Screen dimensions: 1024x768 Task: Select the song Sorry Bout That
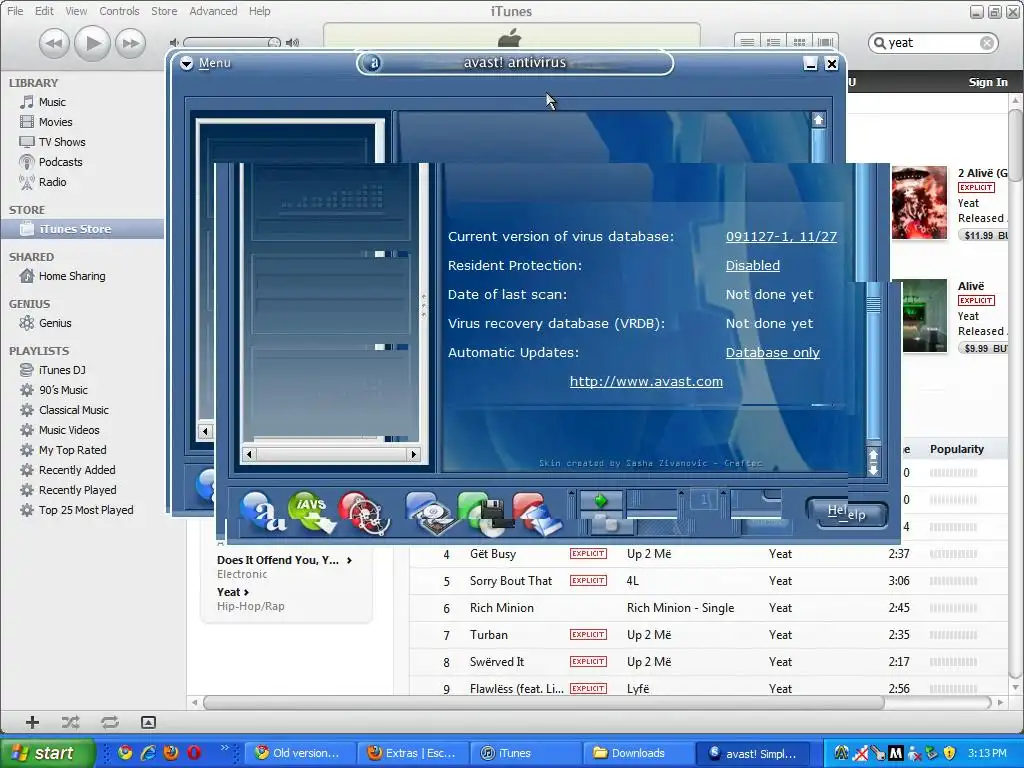pyautogui.click(x=511, y=581)
